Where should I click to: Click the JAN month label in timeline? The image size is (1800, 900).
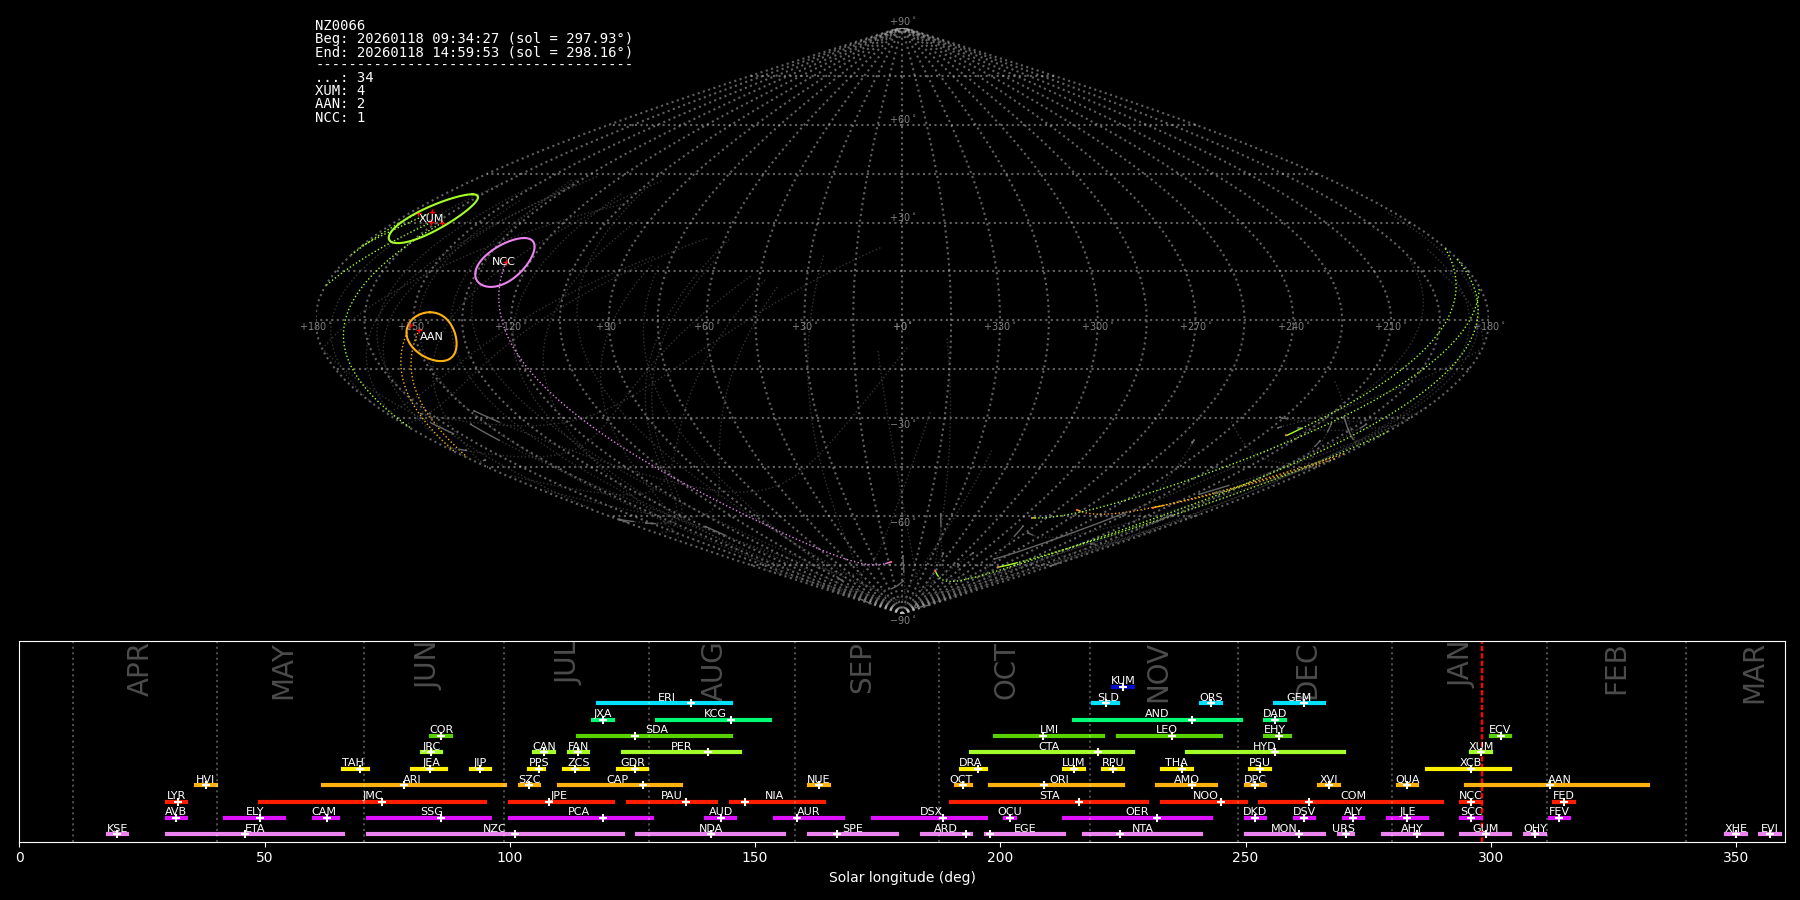pyautogui.click(x=1459, y=664)
